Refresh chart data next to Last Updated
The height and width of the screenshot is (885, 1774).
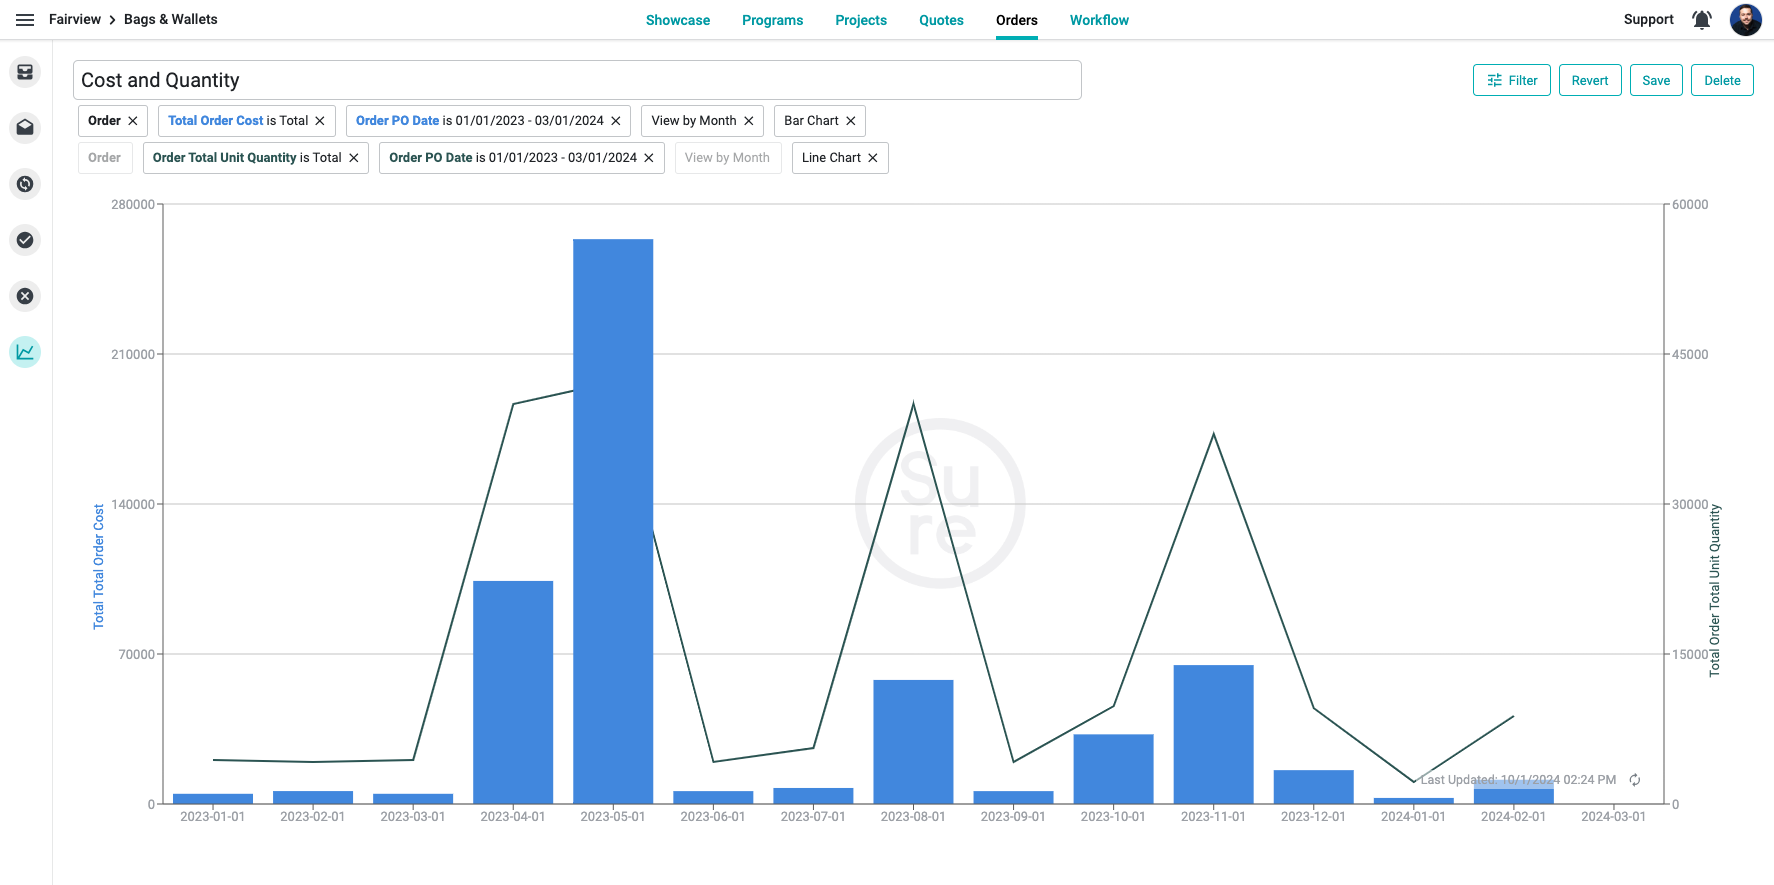pos(1635,780)
